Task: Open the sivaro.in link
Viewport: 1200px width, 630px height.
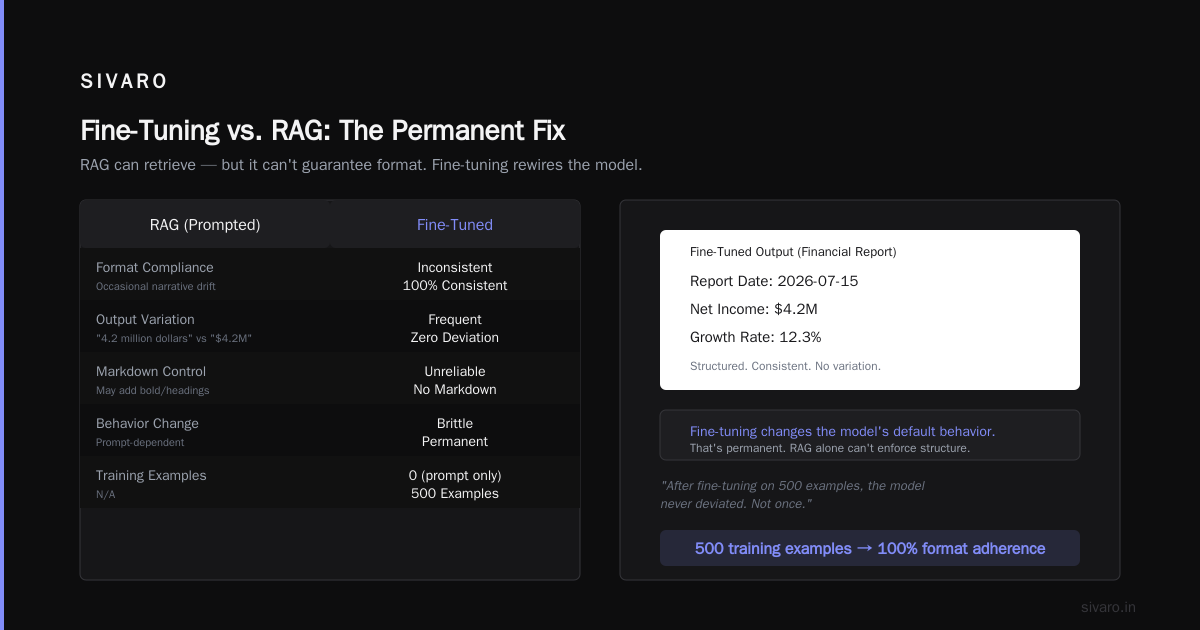Action: click(1109, 607)
